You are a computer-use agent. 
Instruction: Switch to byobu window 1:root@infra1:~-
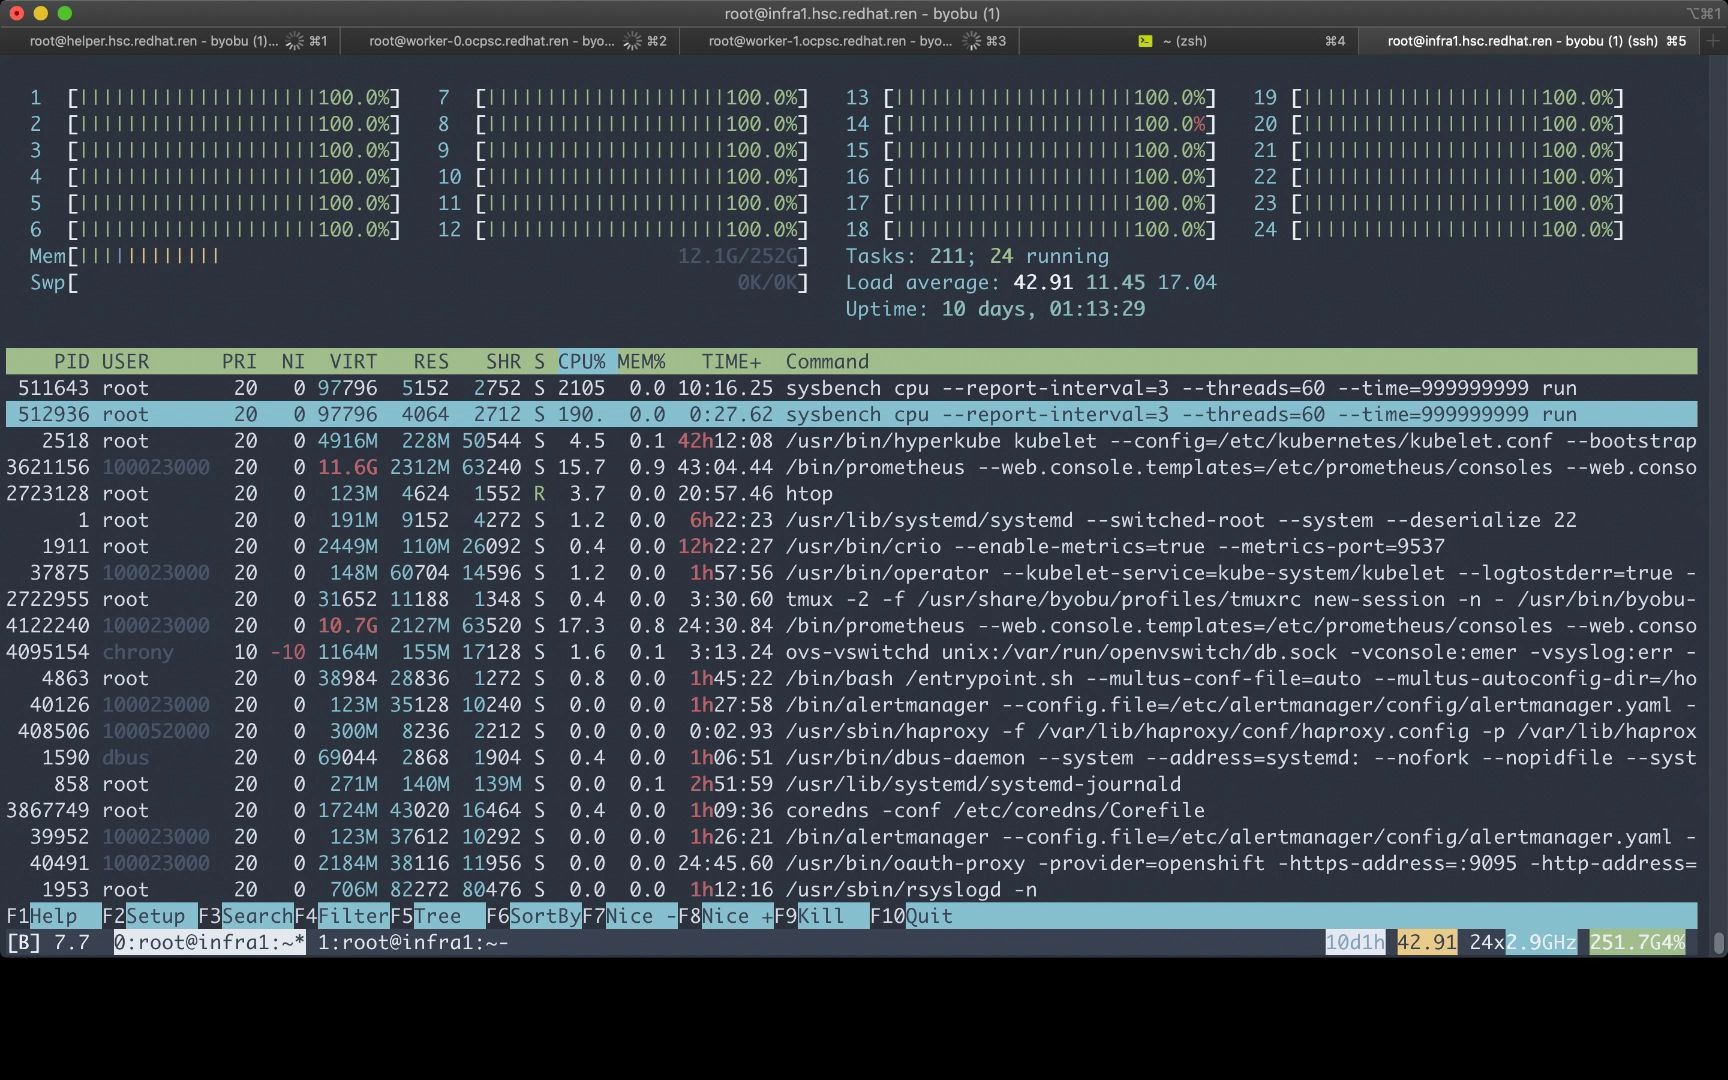[x=413, y=942]
